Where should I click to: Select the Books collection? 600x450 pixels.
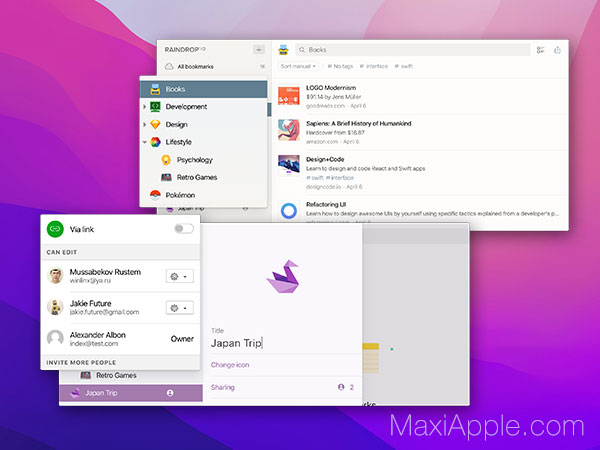point(204,89)
